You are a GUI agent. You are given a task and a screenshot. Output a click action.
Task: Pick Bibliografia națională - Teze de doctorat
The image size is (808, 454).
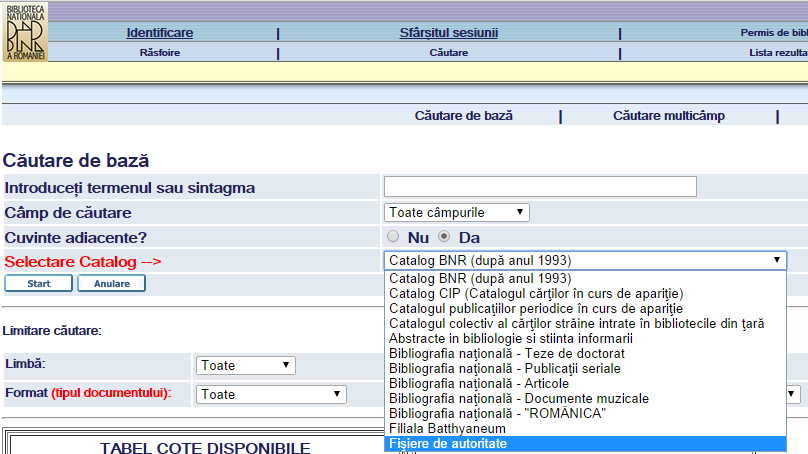507,354
